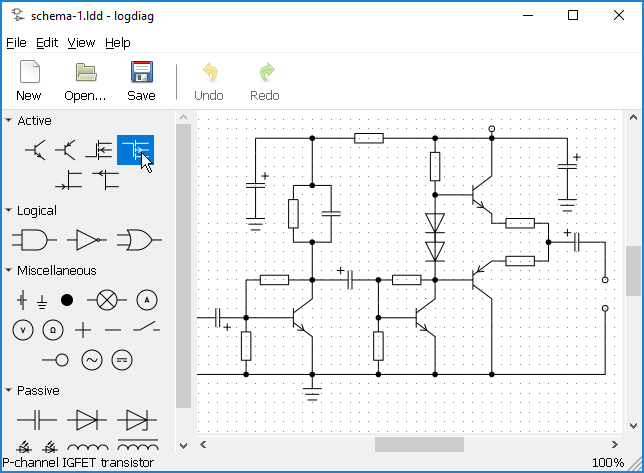The image size is (644, 473).
Task: Choose the voltmeter symbol
Action: [x=23, y=329]
